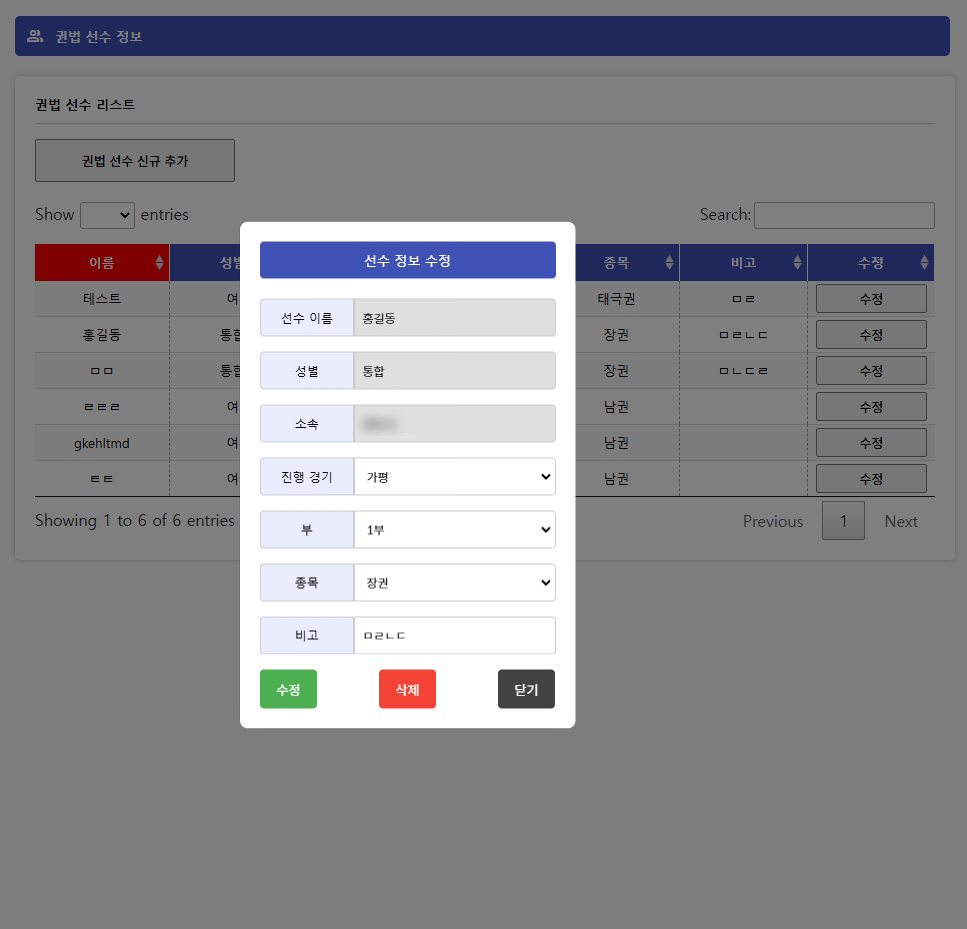Select page 1 in pagination
This screenshot has height=929, width=967.
(x=843, y=521)
